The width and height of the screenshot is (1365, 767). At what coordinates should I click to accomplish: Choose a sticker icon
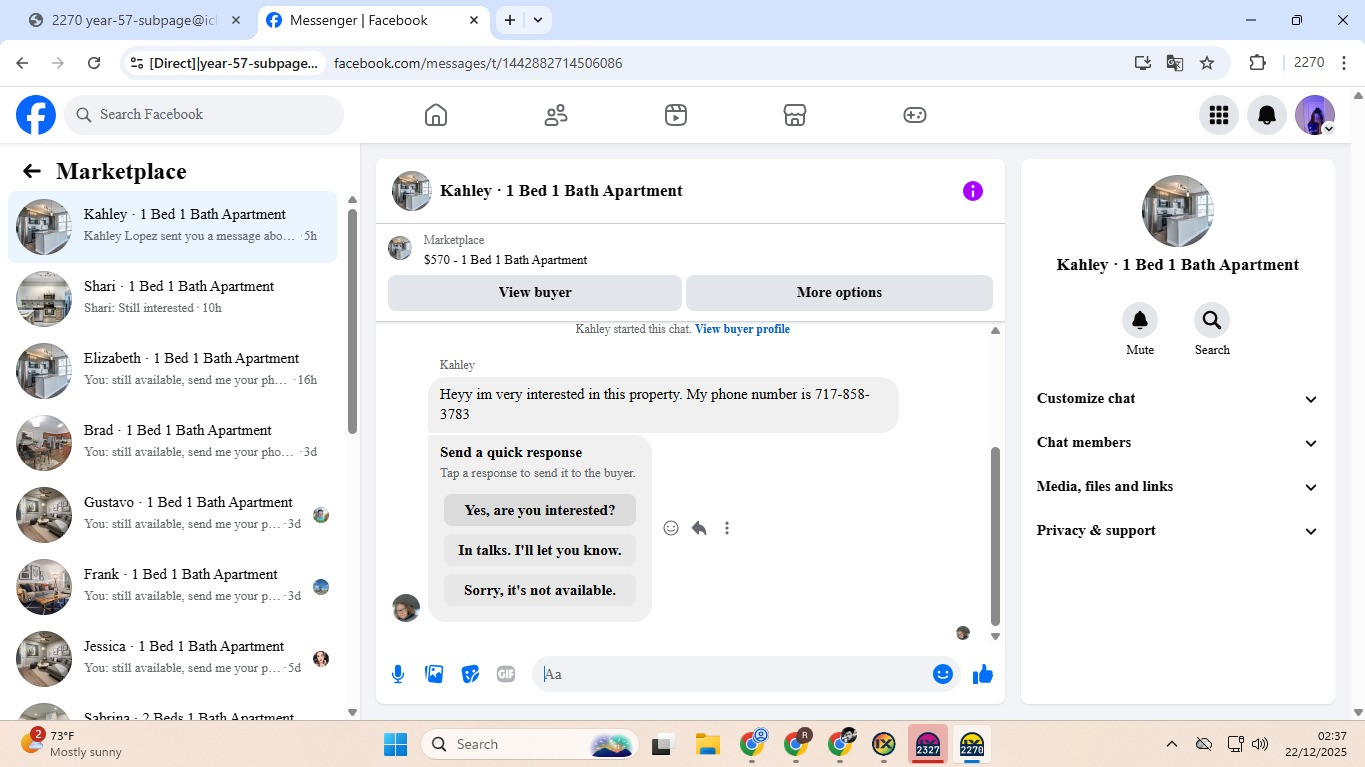point(470,674)
